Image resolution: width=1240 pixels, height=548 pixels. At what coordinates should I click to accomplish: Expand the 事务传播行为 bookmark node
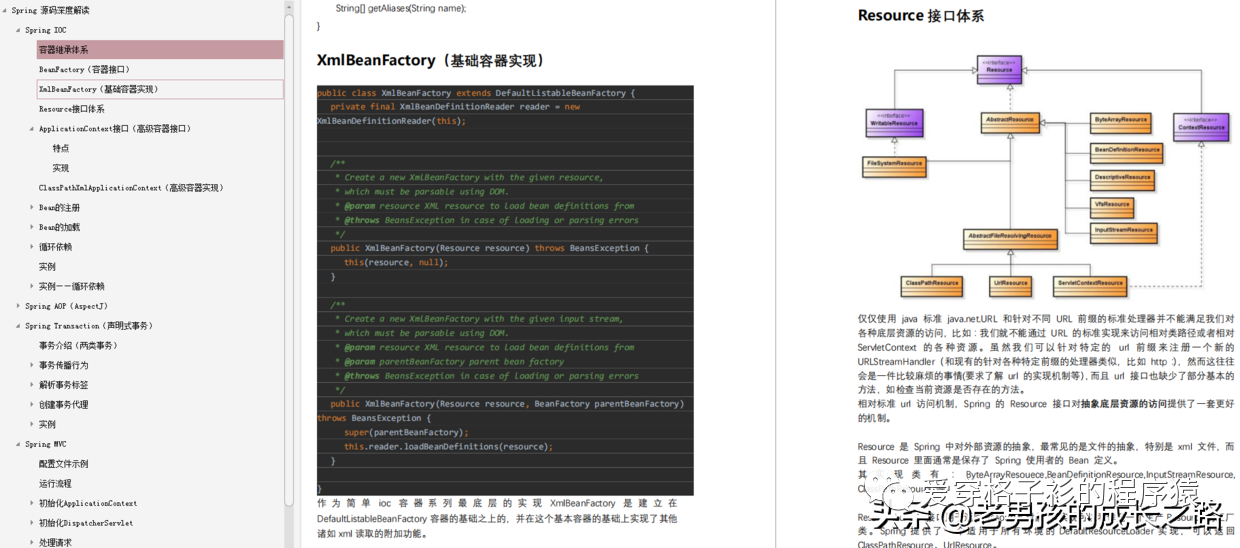pyautogui.click(x=31, y=365)
